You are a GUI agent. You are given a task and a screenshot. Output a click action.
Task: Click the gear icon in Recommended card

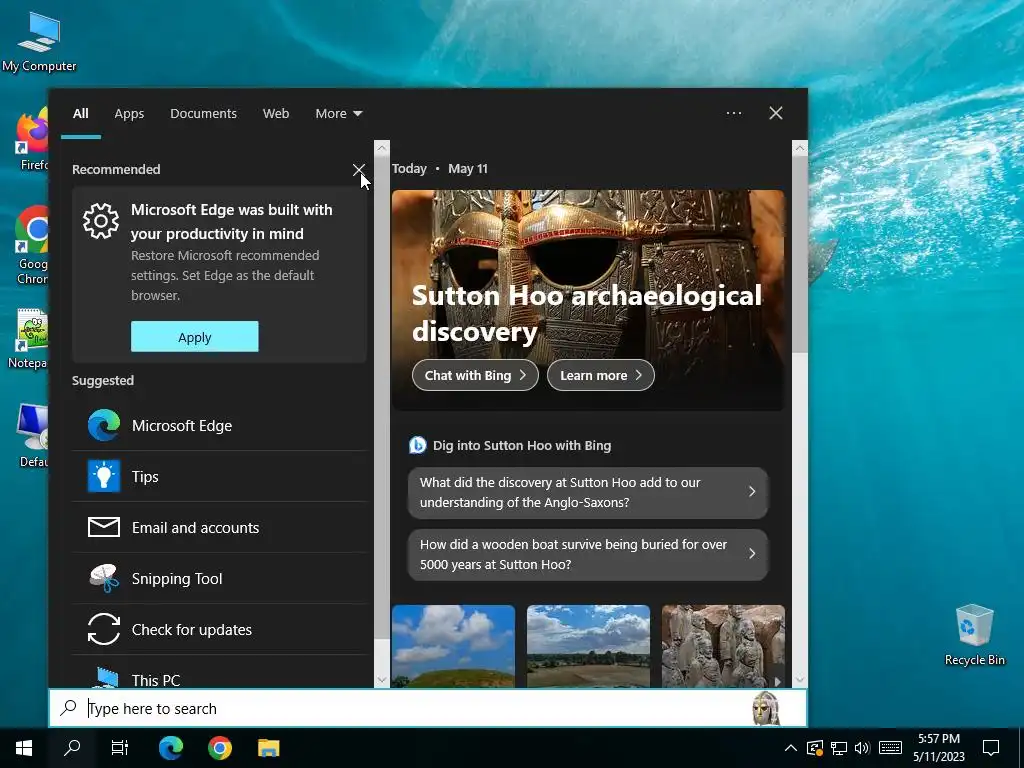tap(101, 221)
